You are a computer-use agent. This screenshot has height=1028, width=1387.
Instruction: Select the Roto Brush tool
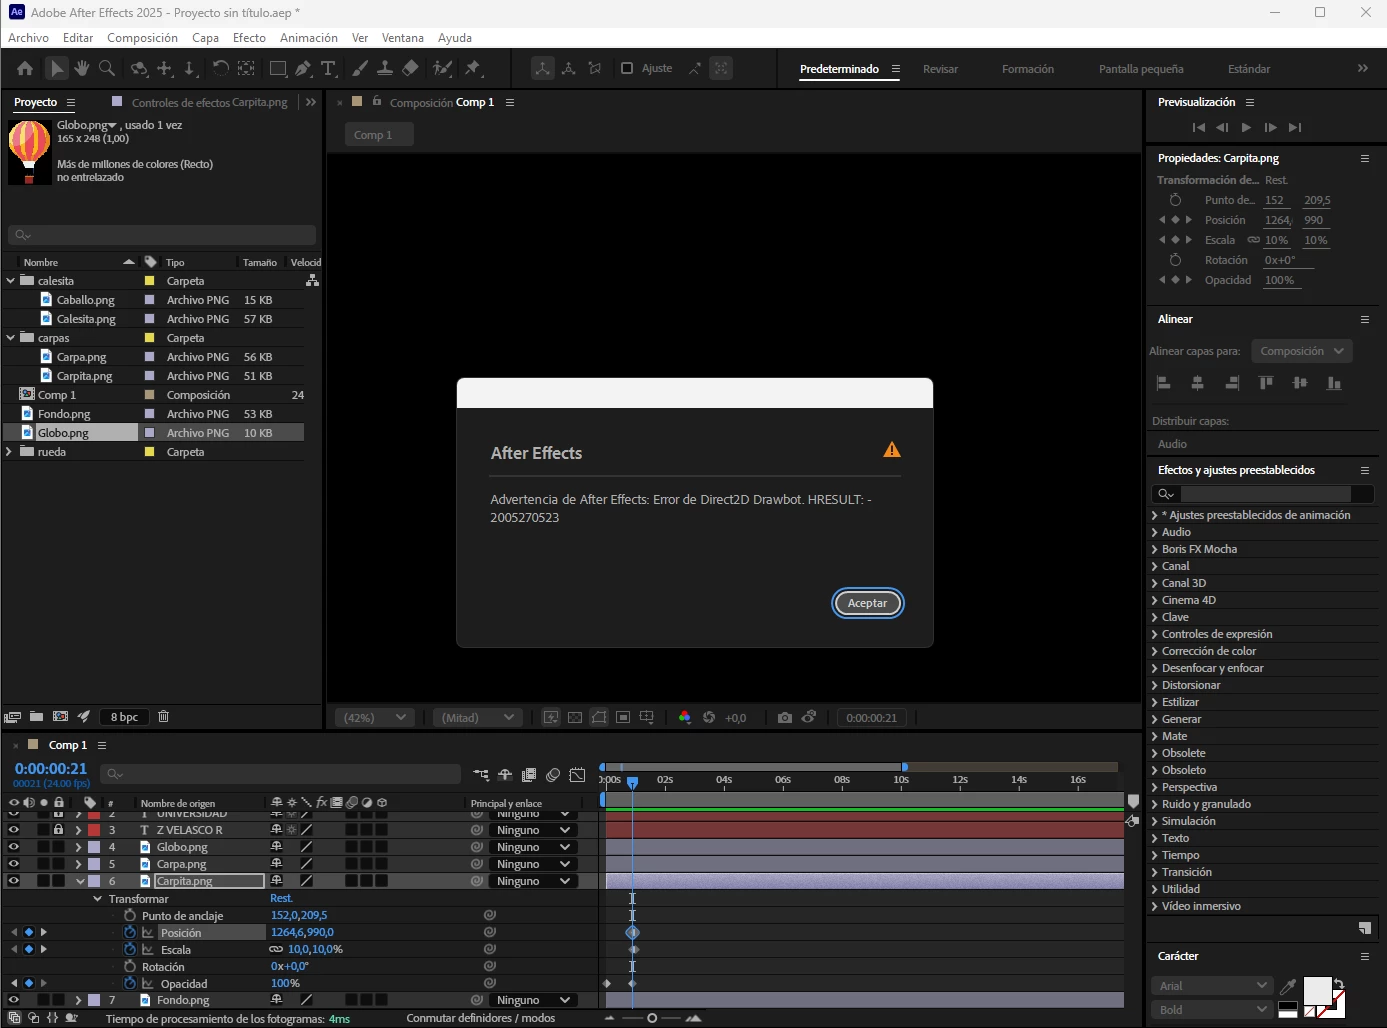point(442,68)
